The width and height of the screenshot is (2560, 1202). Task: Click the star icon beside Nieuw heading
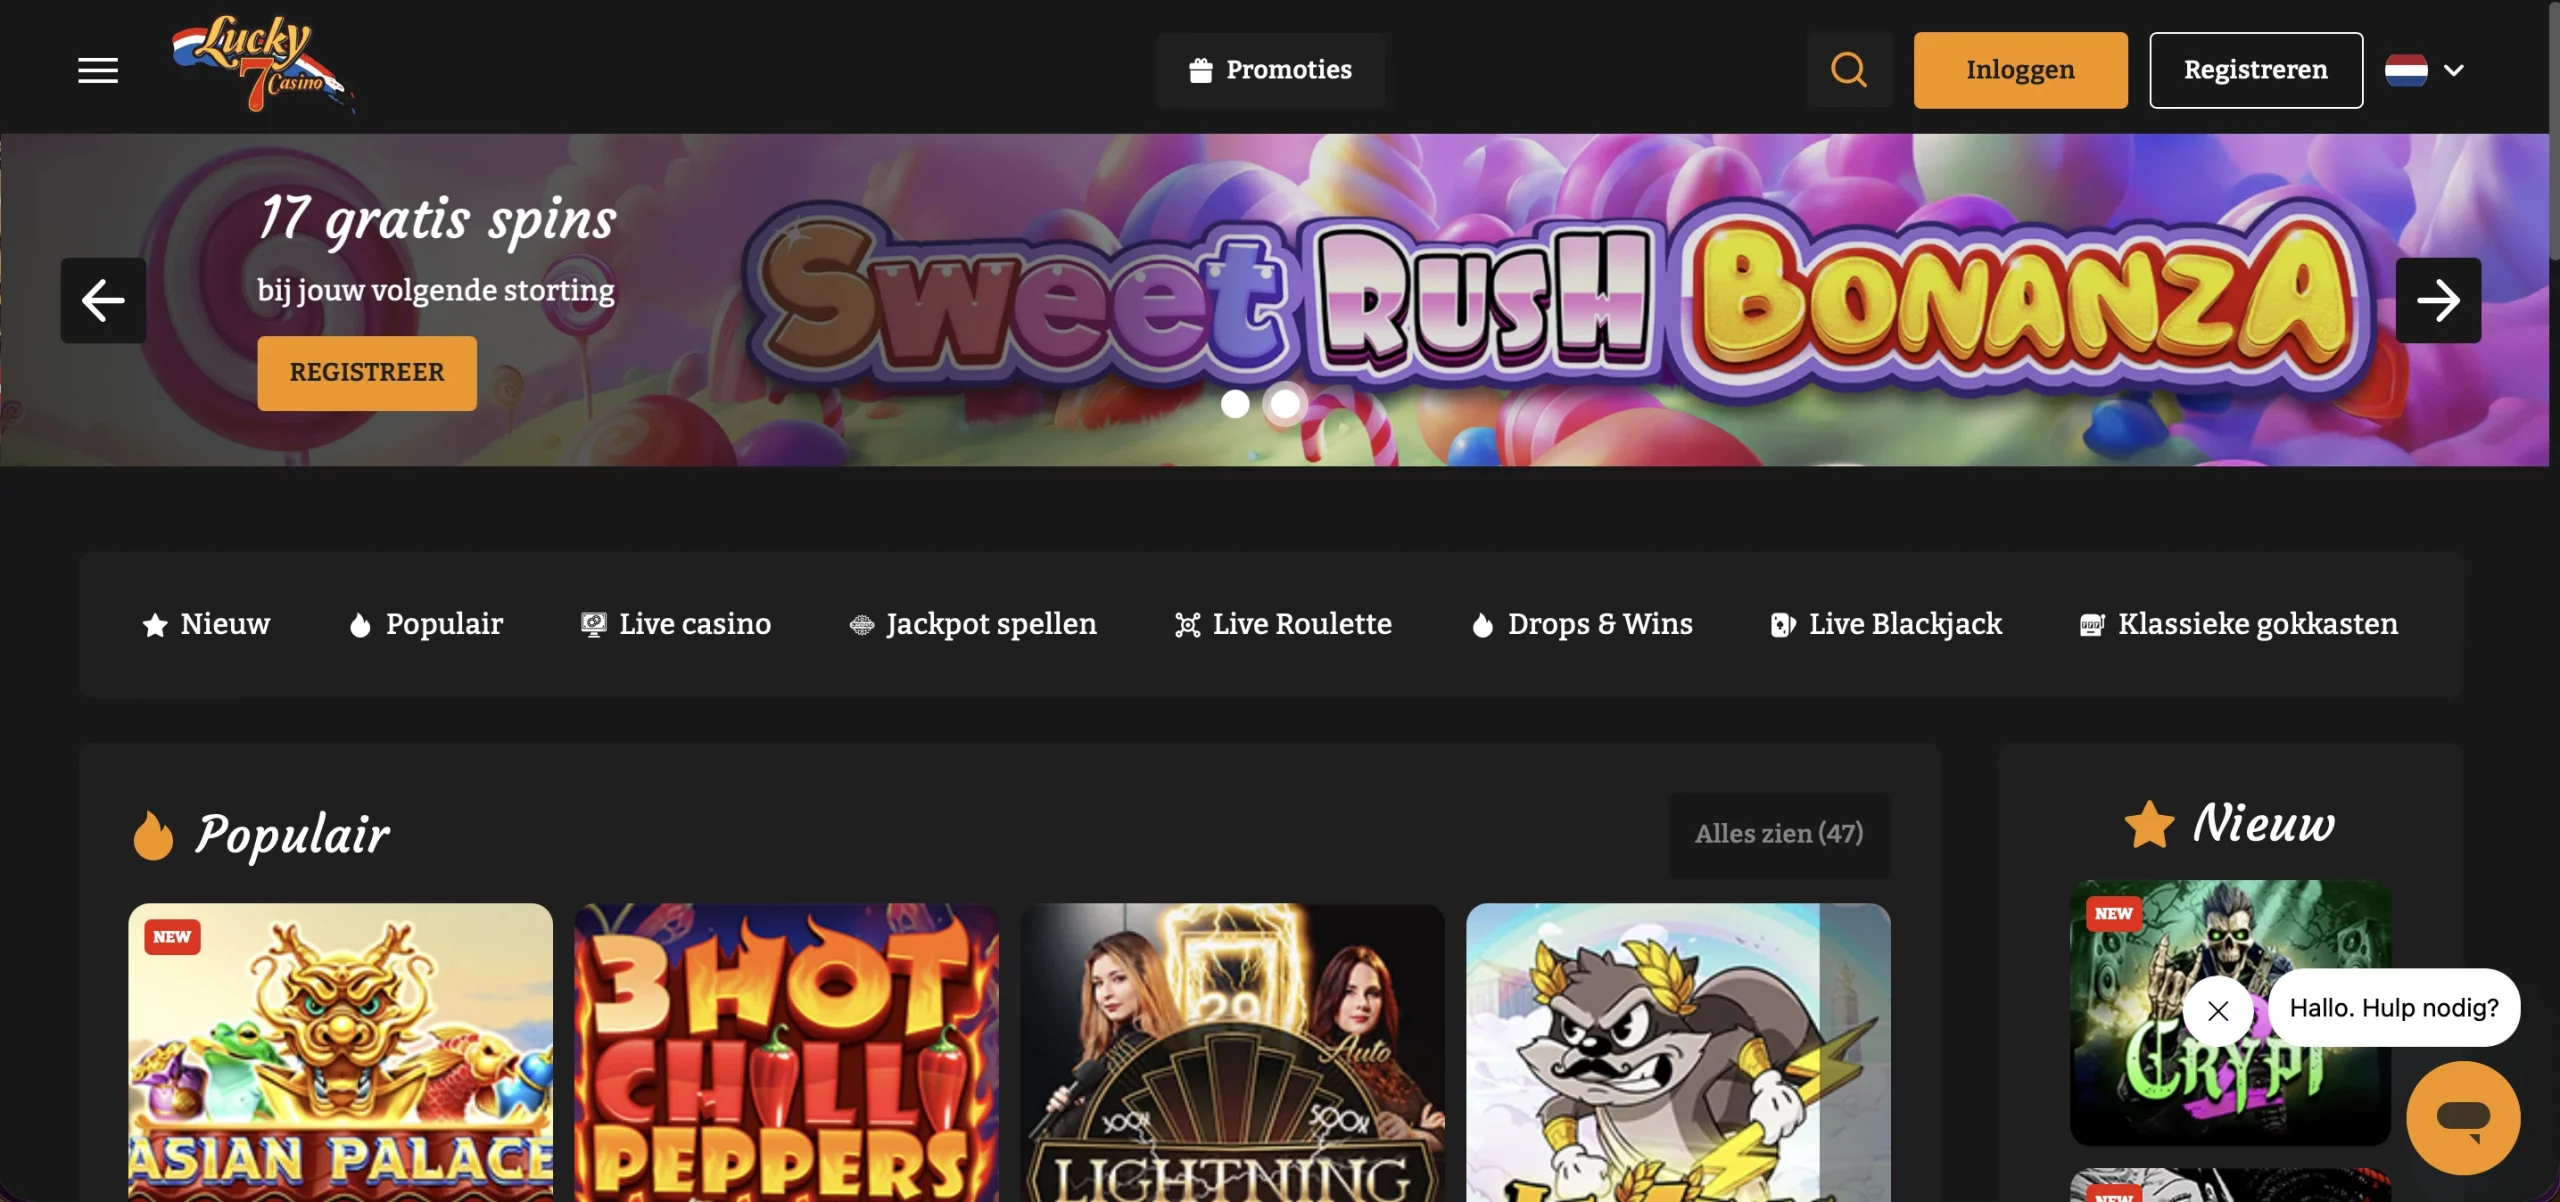click(x=2149, y=825)
